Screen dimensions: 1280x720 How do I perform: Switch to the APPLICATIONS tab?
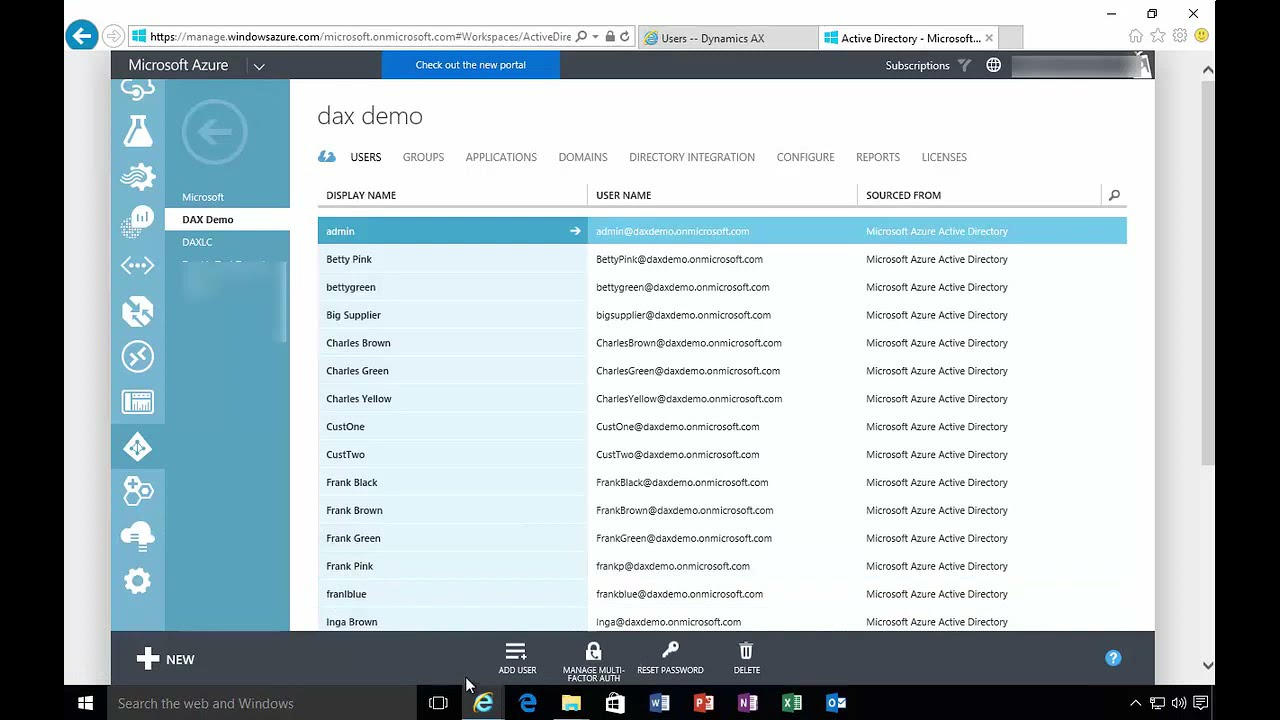coord(501,157)
